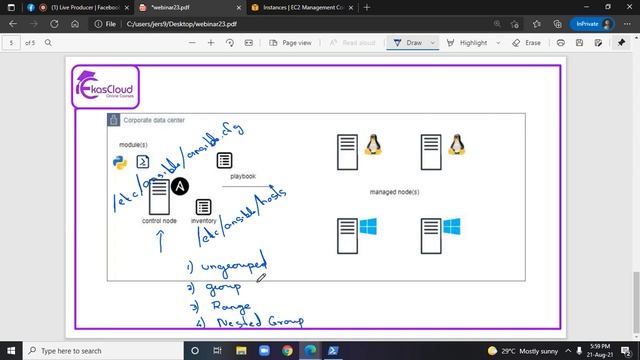Open the PDF find search tool

click(48, 43)
